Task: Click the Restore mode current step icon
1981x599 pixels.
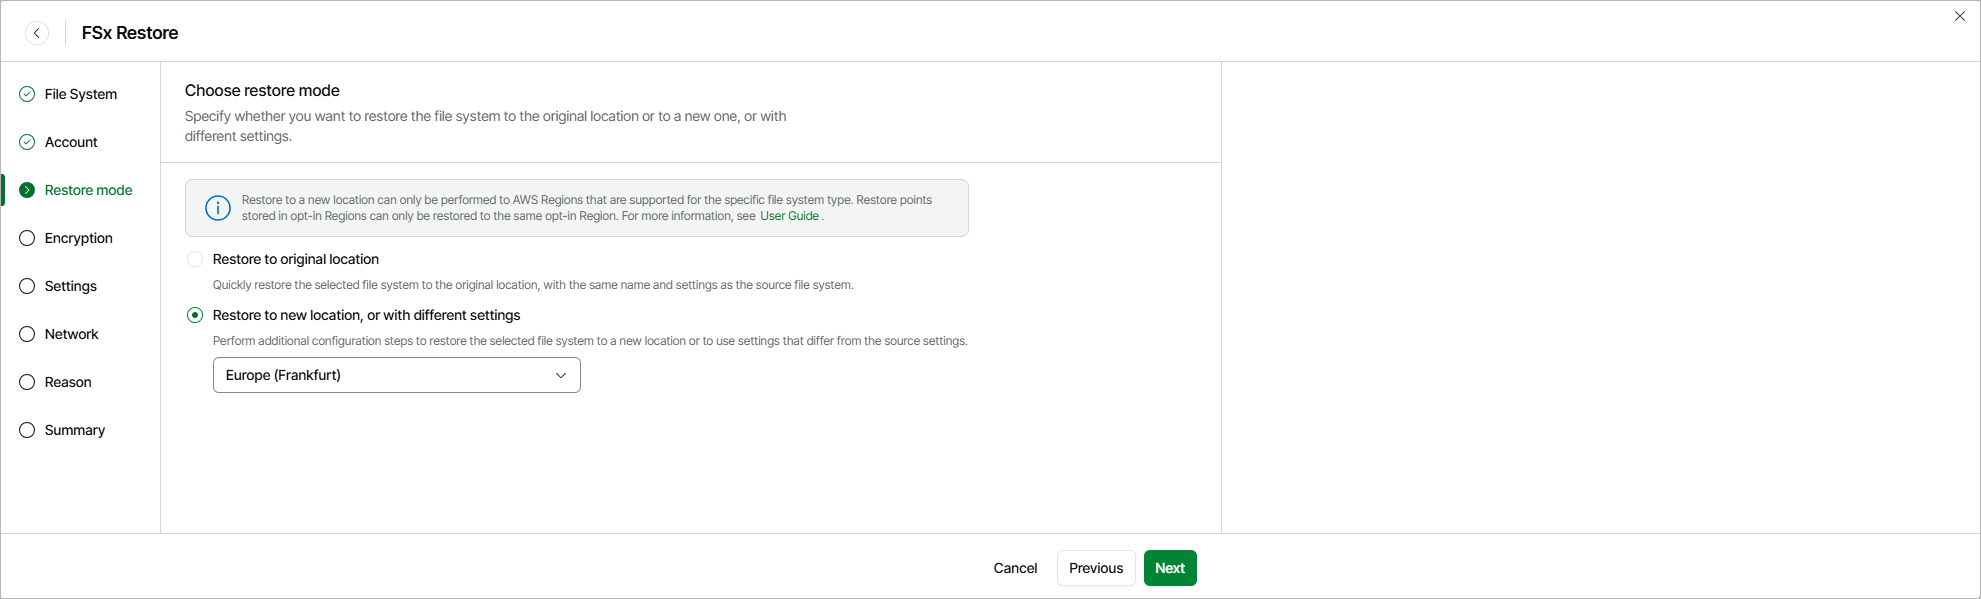Action: coord(27,190)
